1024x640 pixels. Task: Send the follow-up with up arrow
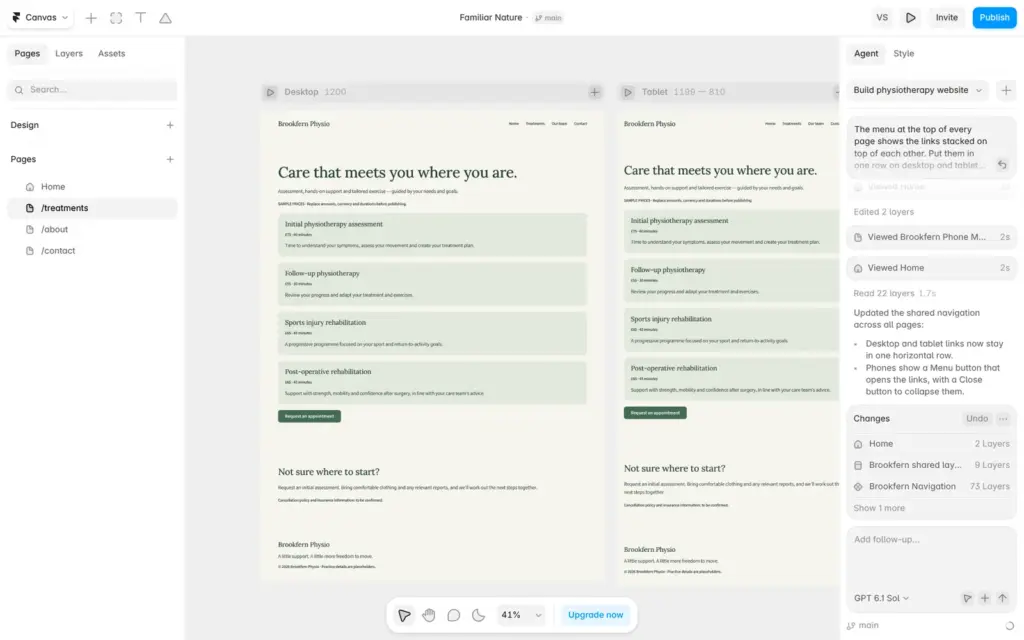click(1002, 598)
